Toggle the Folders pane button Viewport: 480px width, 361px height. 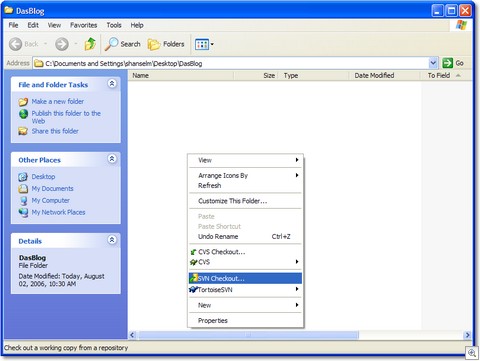click(x=166, y=44)
